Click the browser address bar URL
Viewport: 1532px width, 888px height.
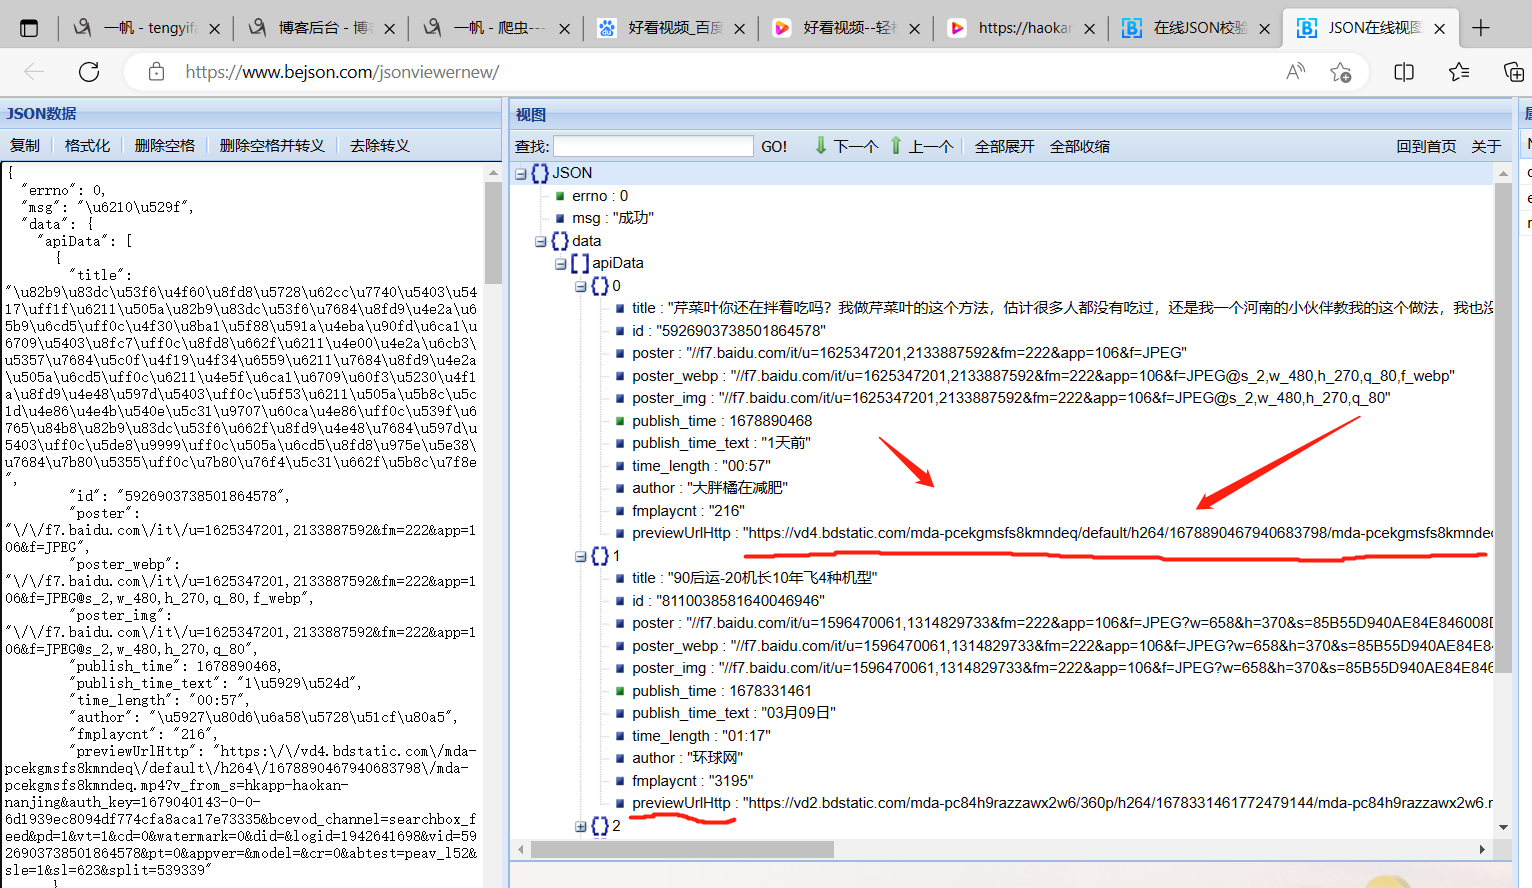point(342,72)
